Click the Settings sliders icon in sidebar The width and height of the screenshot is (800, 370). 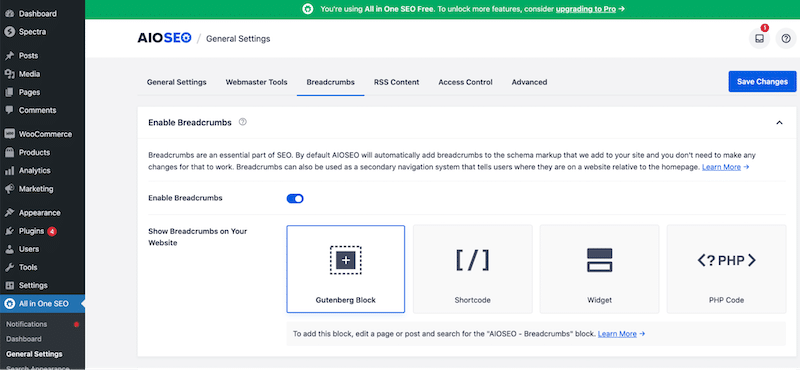click(x=9, y=285)
